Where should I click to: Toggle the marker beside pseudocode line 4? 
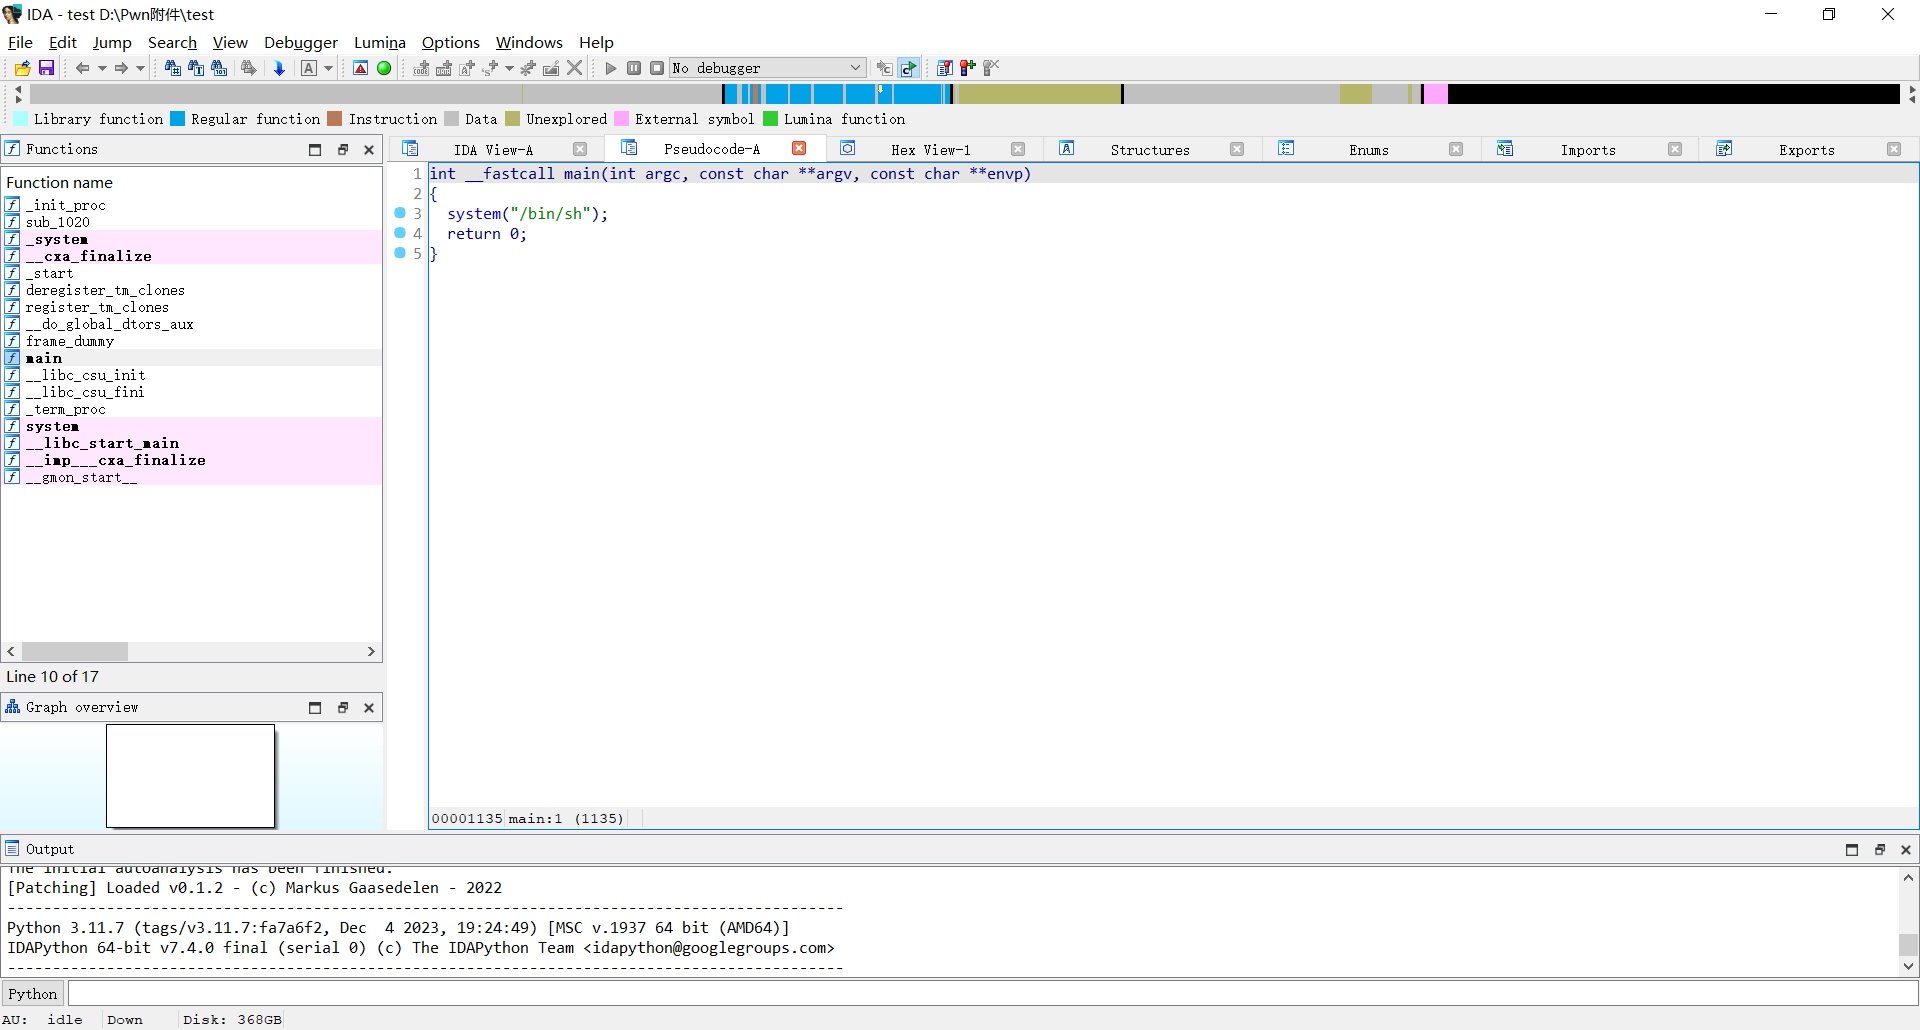click(x=399, y=233)
